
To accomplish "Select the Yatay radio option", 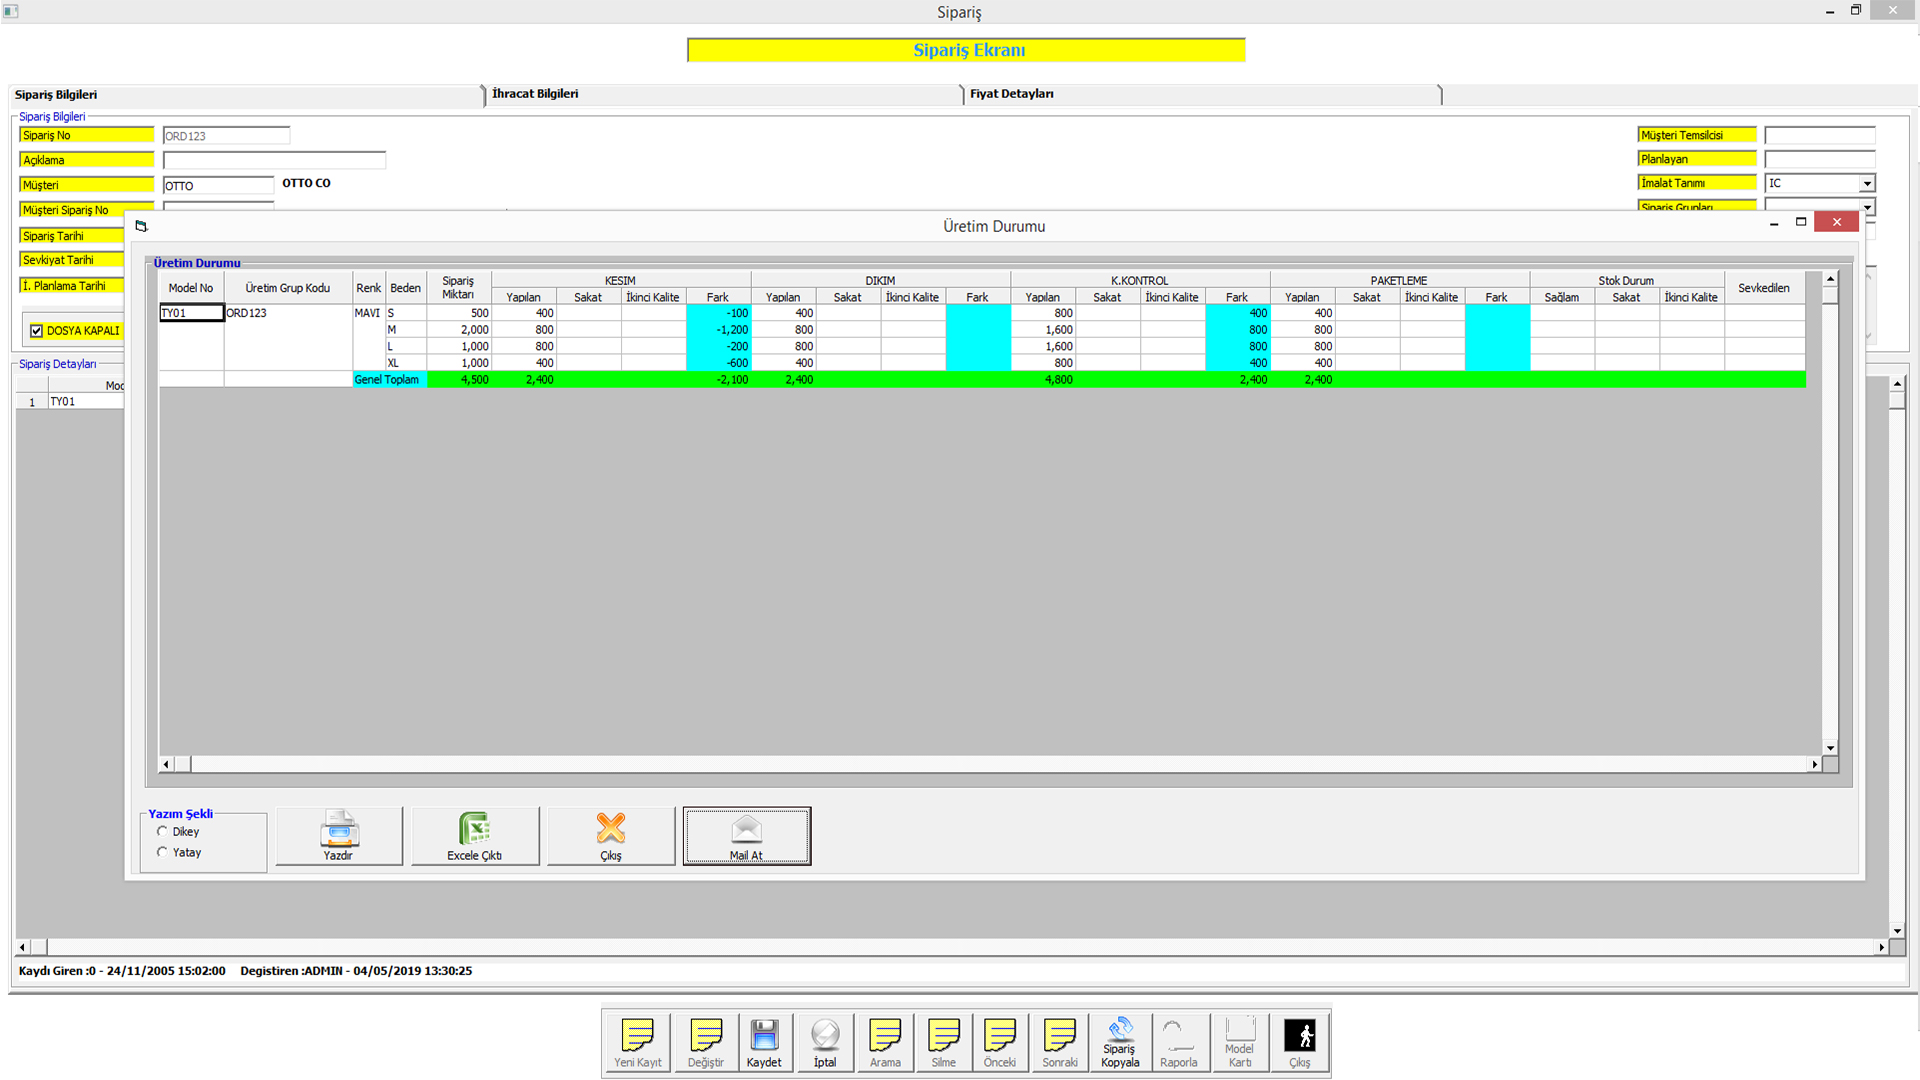I will [163, 852].
